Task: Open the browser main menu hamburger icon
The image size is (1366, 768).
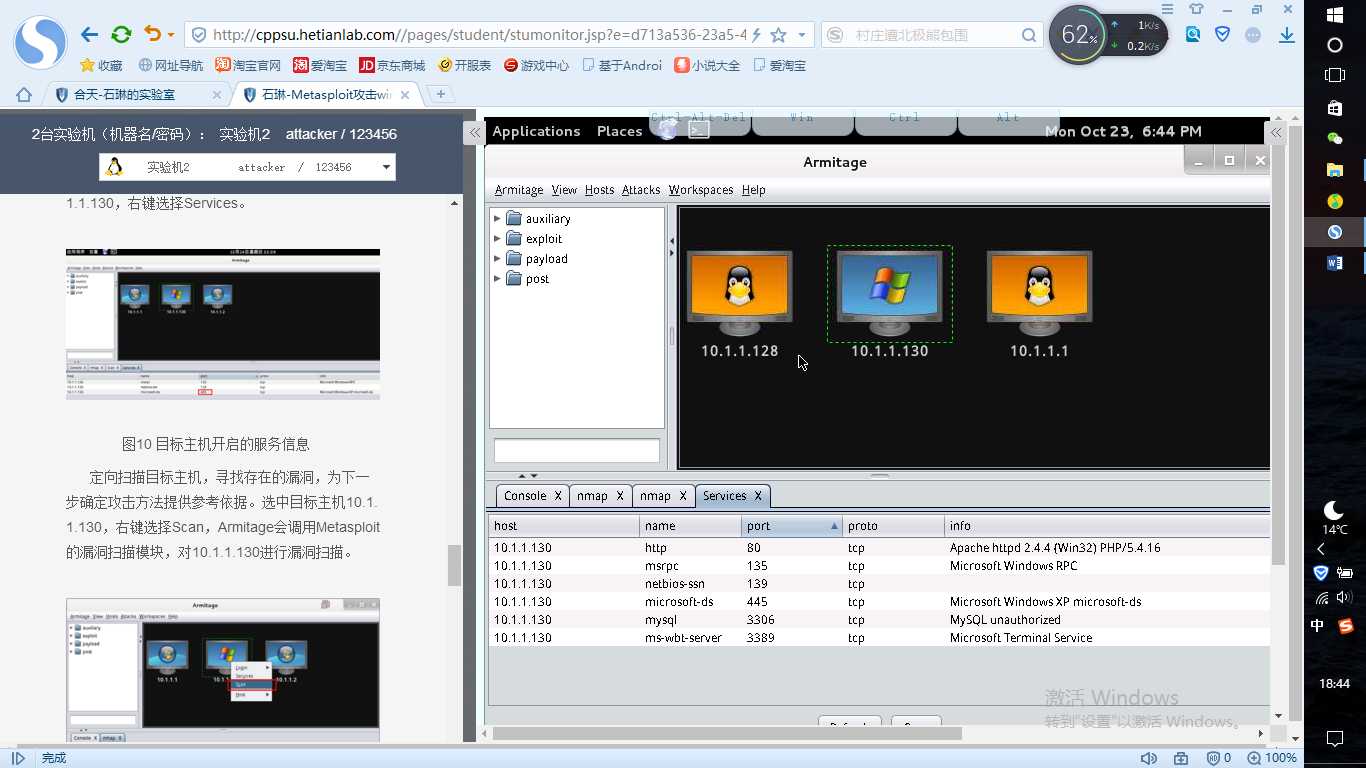Action: click(1168, 9)
